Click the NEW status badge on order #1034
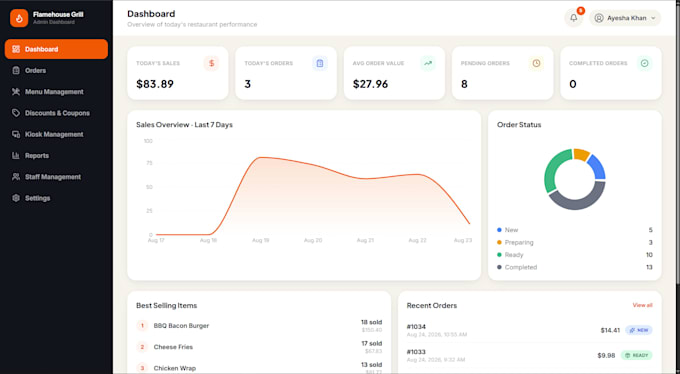Screen dimensions: 680x374 (639, 330)
